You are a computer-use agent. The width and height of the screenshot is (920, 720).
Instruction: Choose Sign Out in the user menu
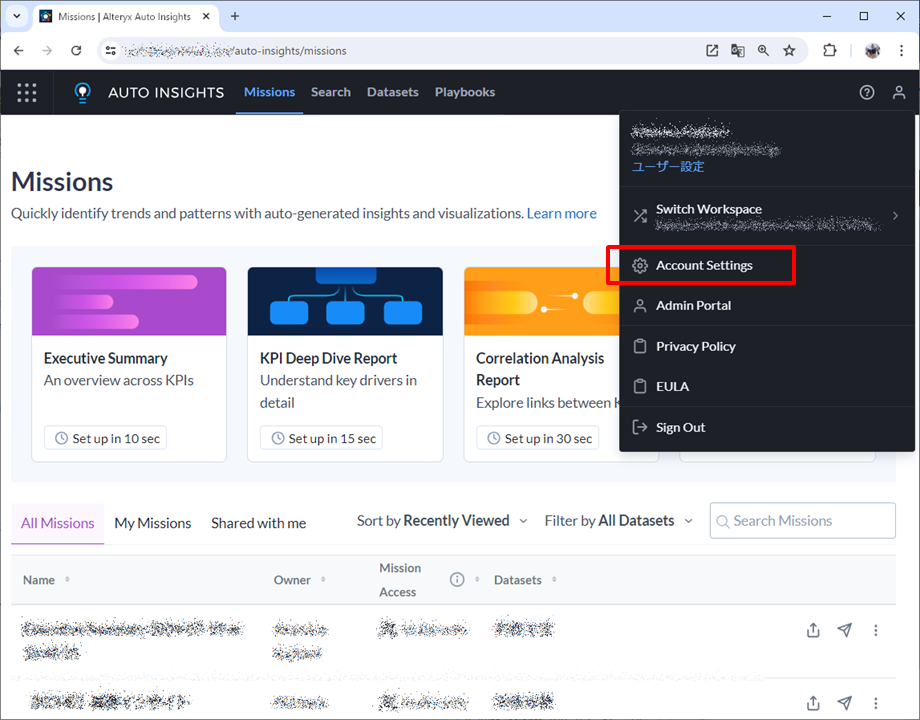680,428
